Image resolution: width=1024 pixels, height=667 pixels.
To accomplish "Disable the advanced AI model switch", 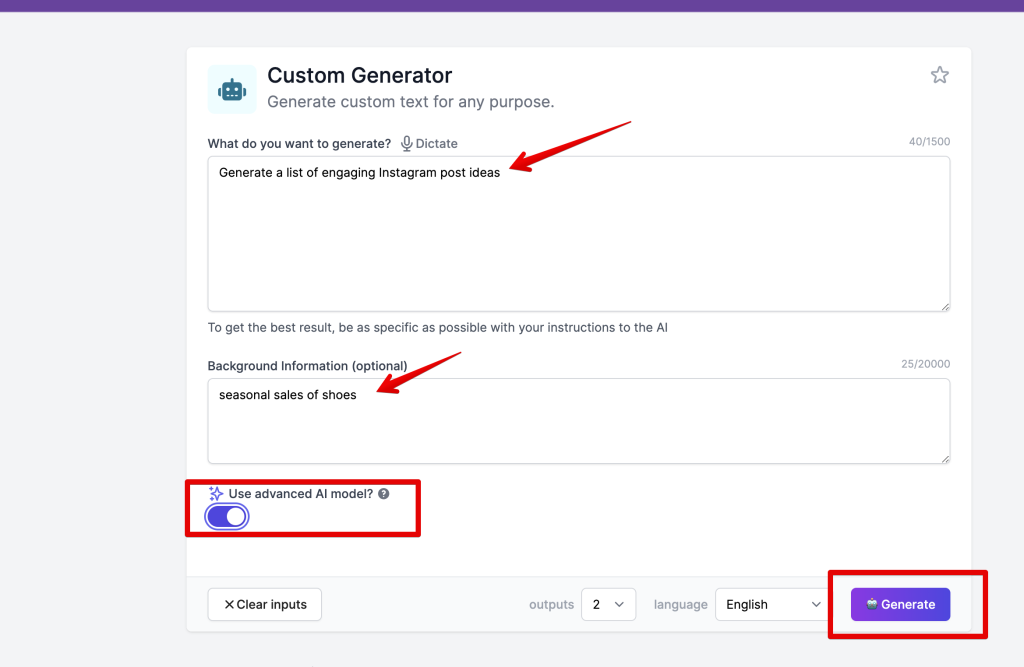I will click(227, 517).
